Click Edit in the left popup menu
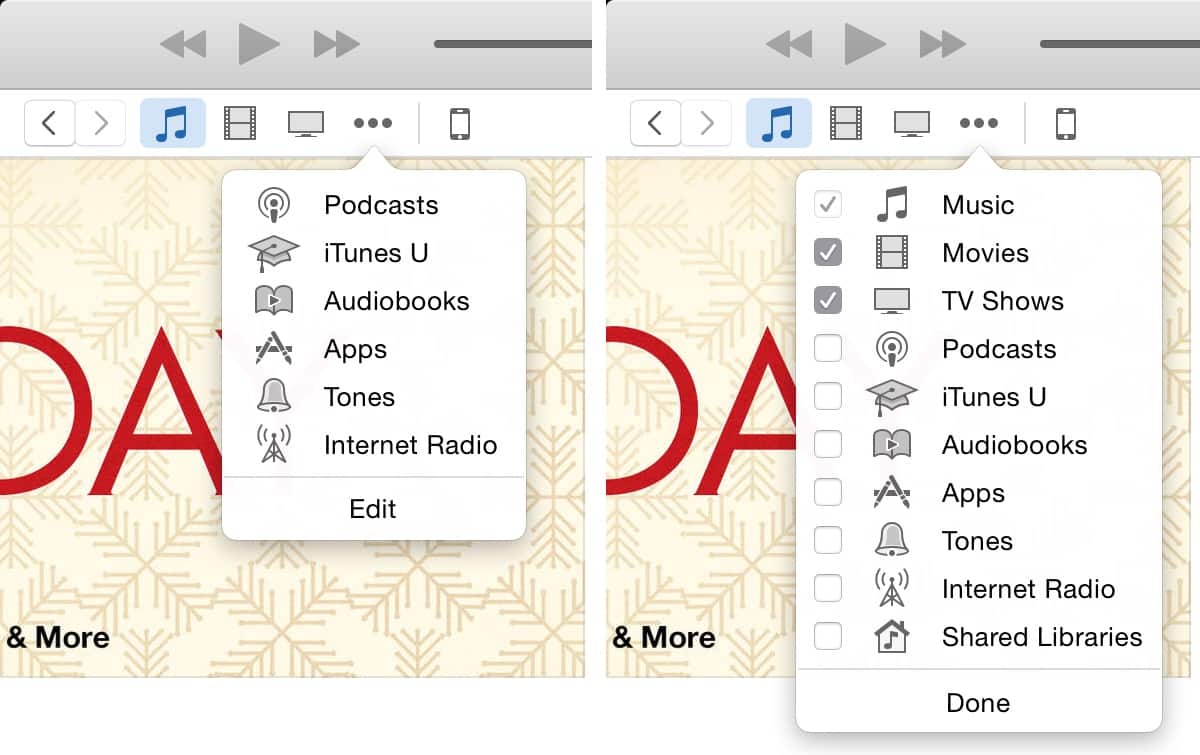The image size is (1200, 755). point(373,509)
